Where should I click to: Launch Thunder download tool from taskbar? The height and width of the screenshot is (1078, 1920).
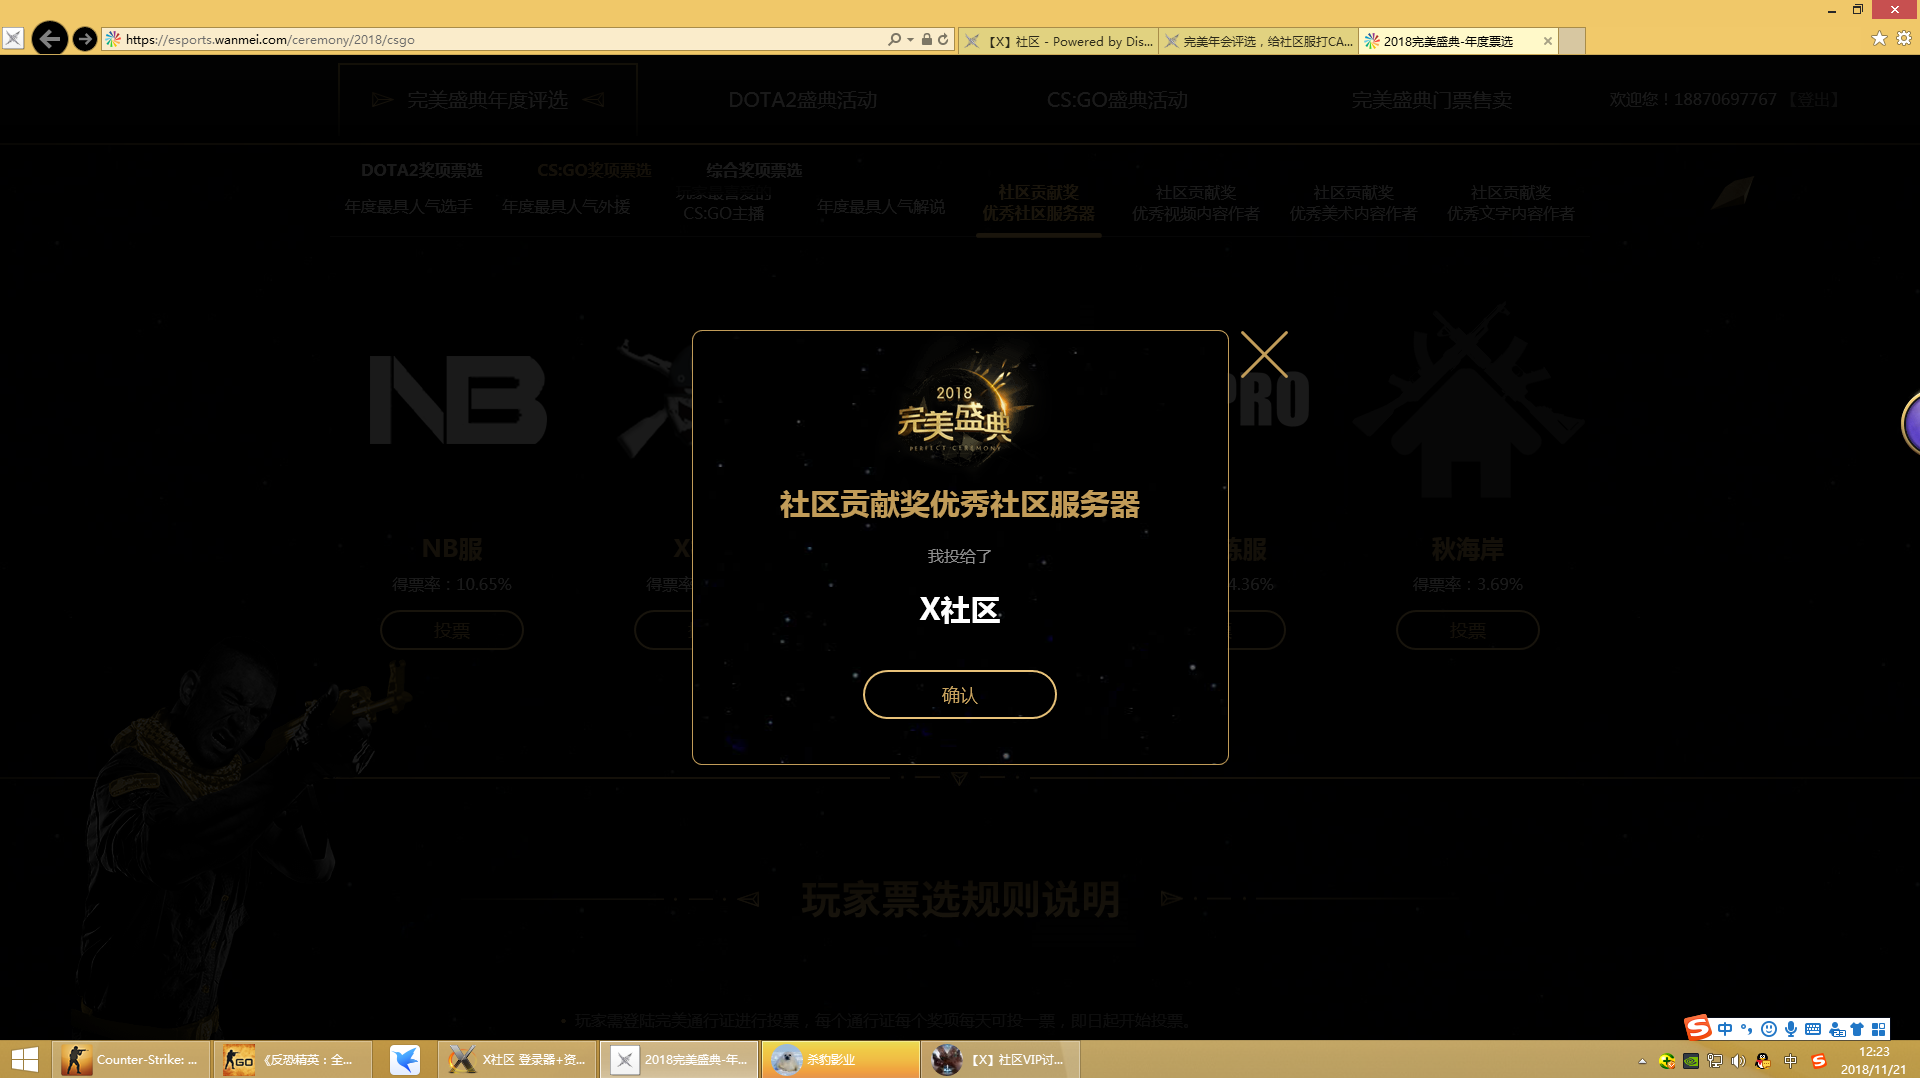click(404, 1059)
